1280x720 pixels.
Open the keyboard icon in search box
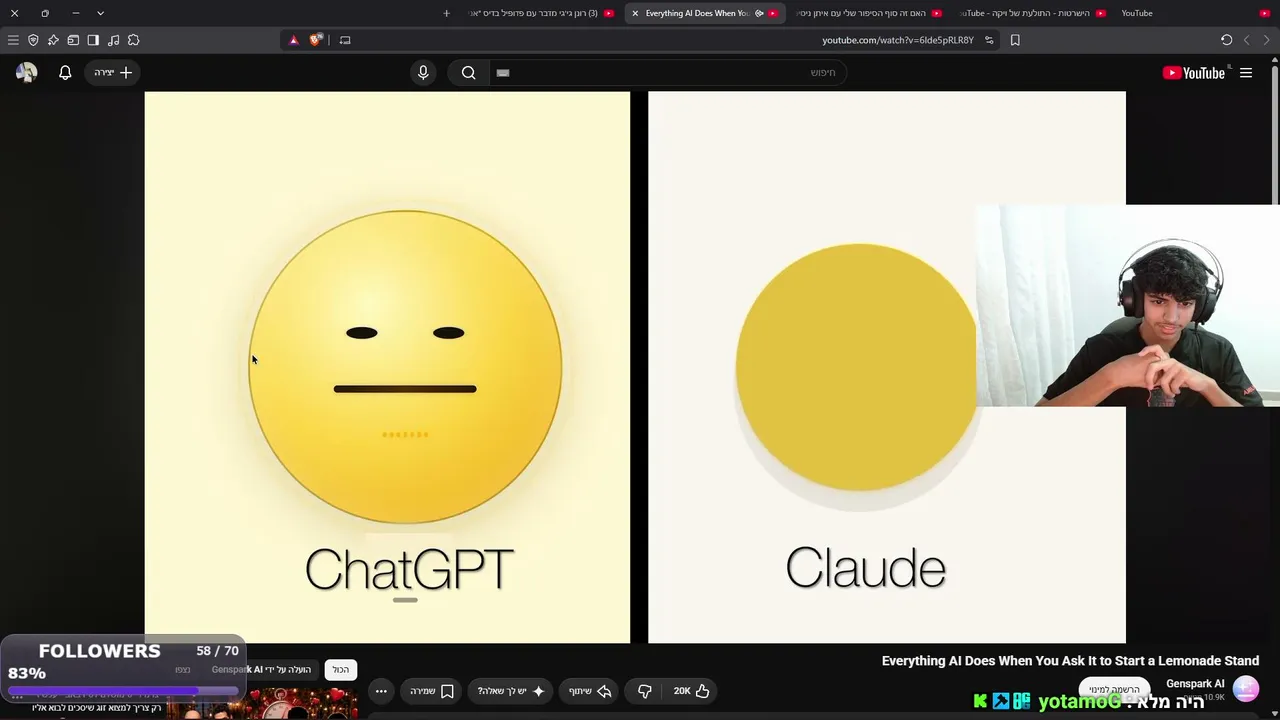[503, 73]
